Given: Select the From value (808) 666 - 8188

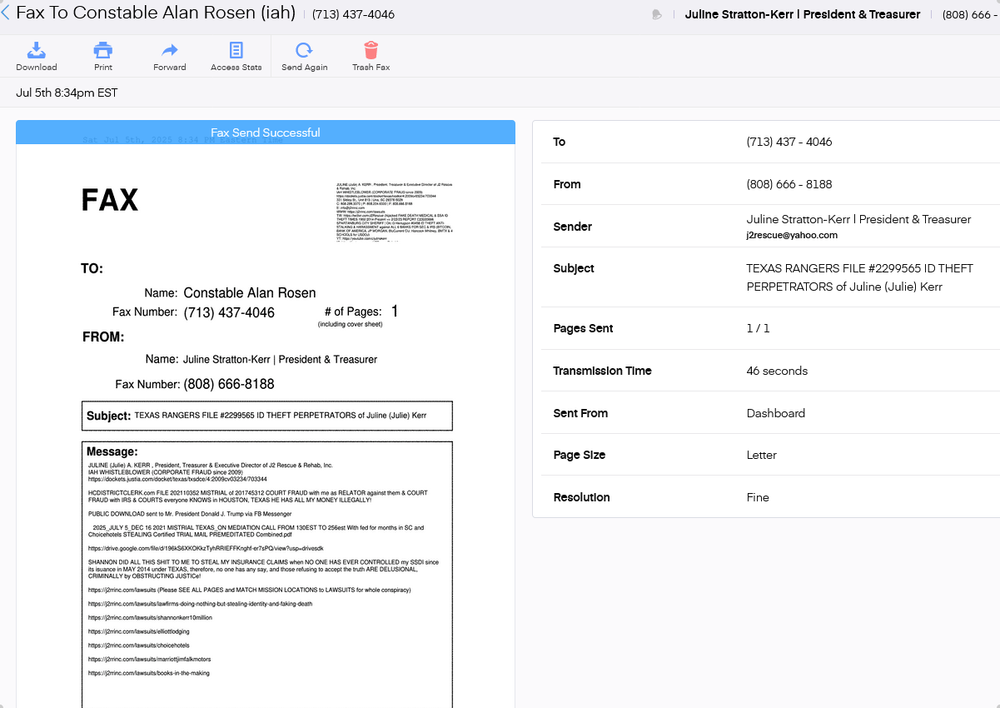Looking at the screenshot, I should (789, 184).
